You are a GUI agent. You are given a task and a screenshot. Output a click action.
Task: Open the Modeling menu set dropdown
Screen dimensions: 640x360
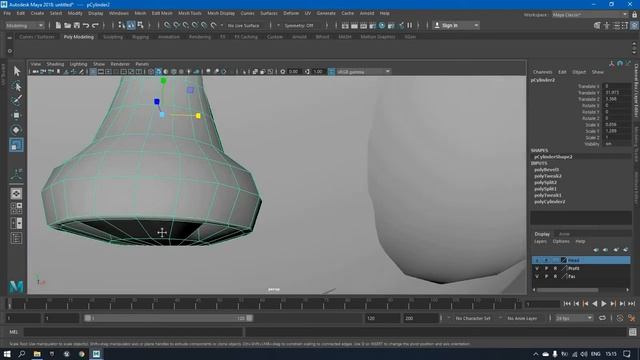click(25, 25)
